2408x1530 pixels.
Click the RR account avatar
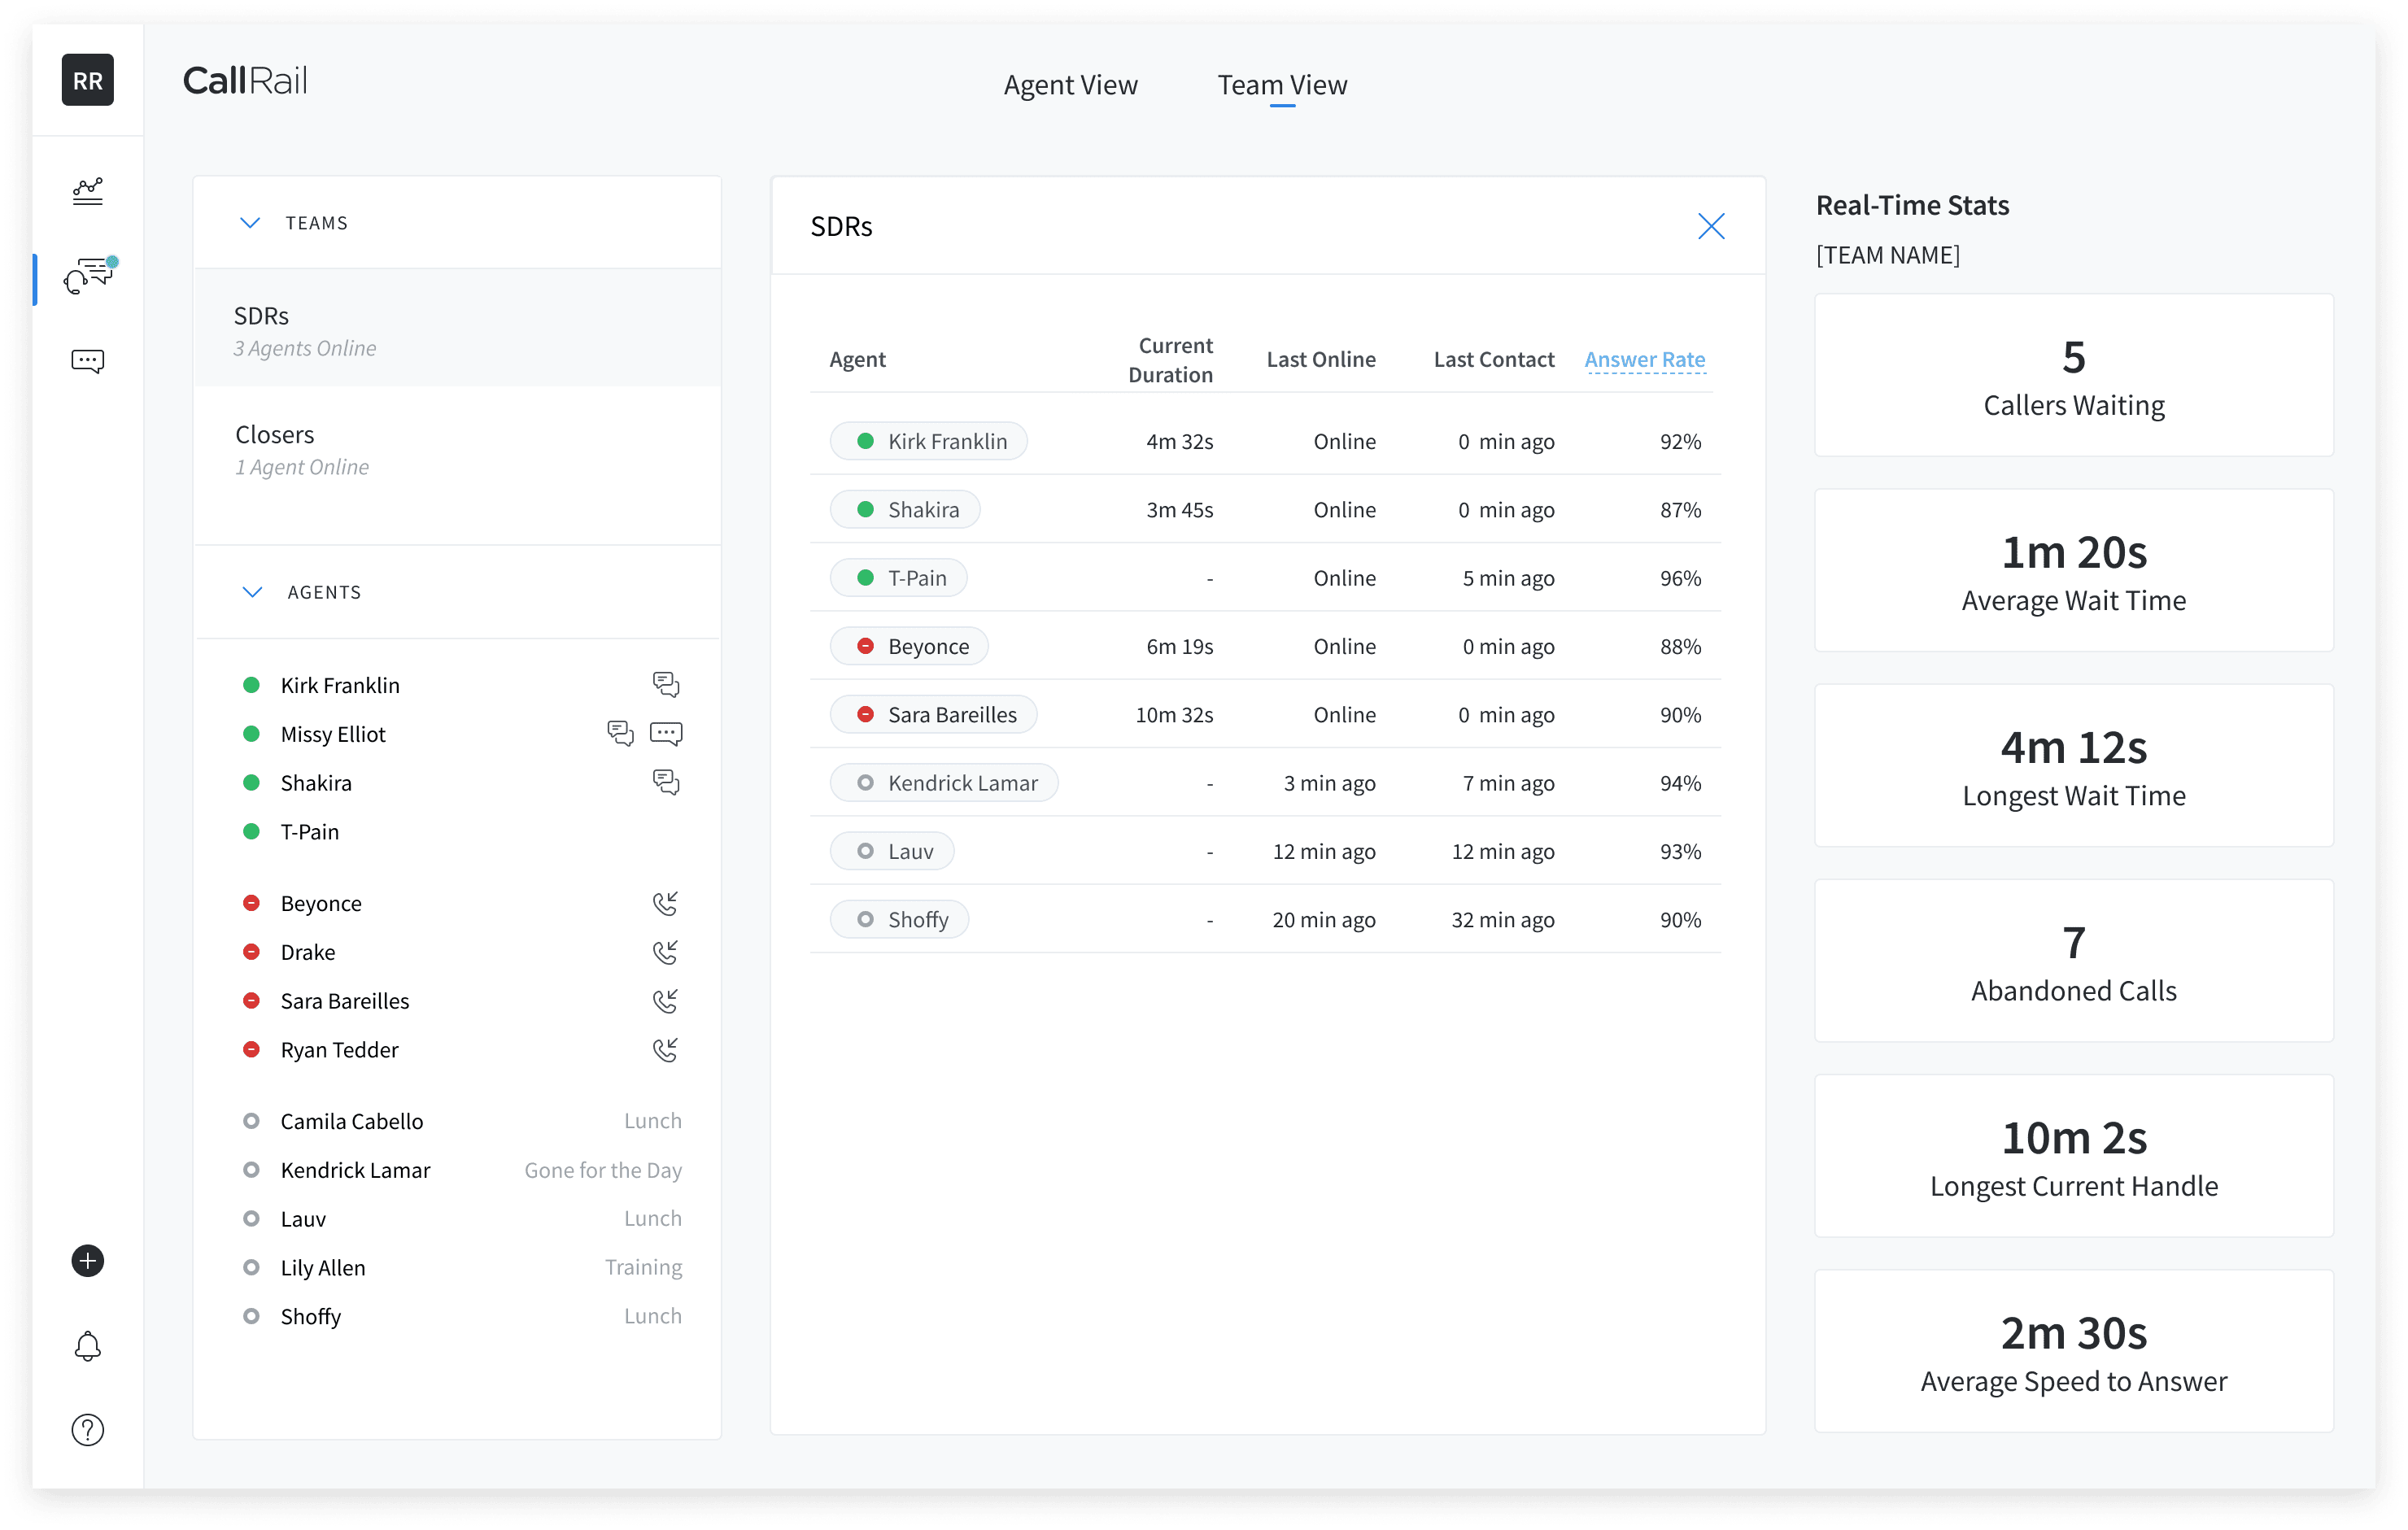pyautogui.click(x=88, y=80)
